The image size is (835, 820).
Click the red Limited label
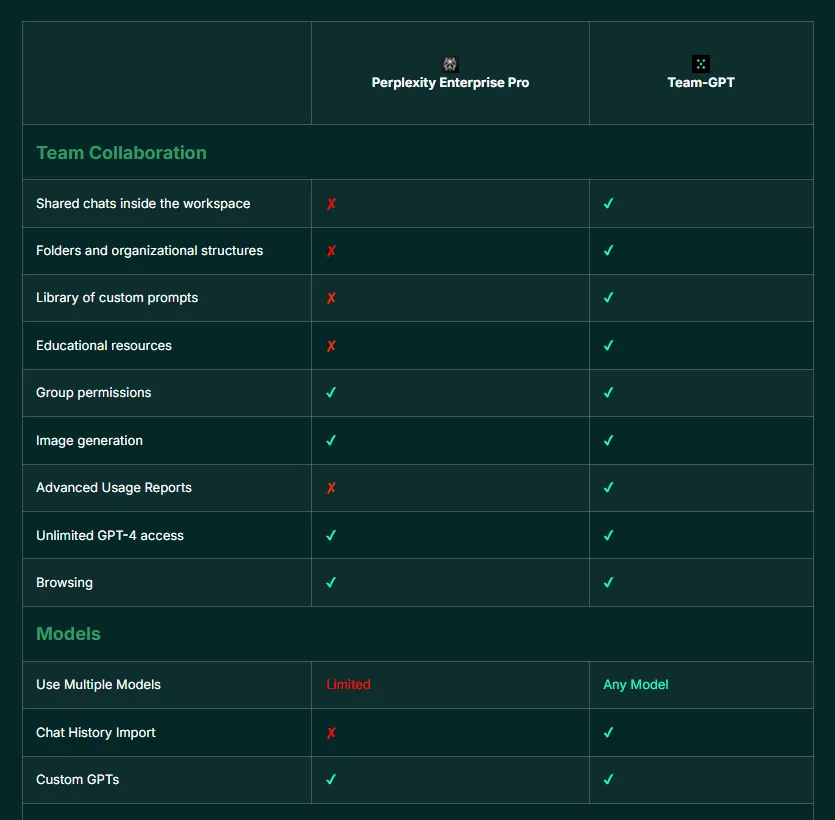click(348, 684)
